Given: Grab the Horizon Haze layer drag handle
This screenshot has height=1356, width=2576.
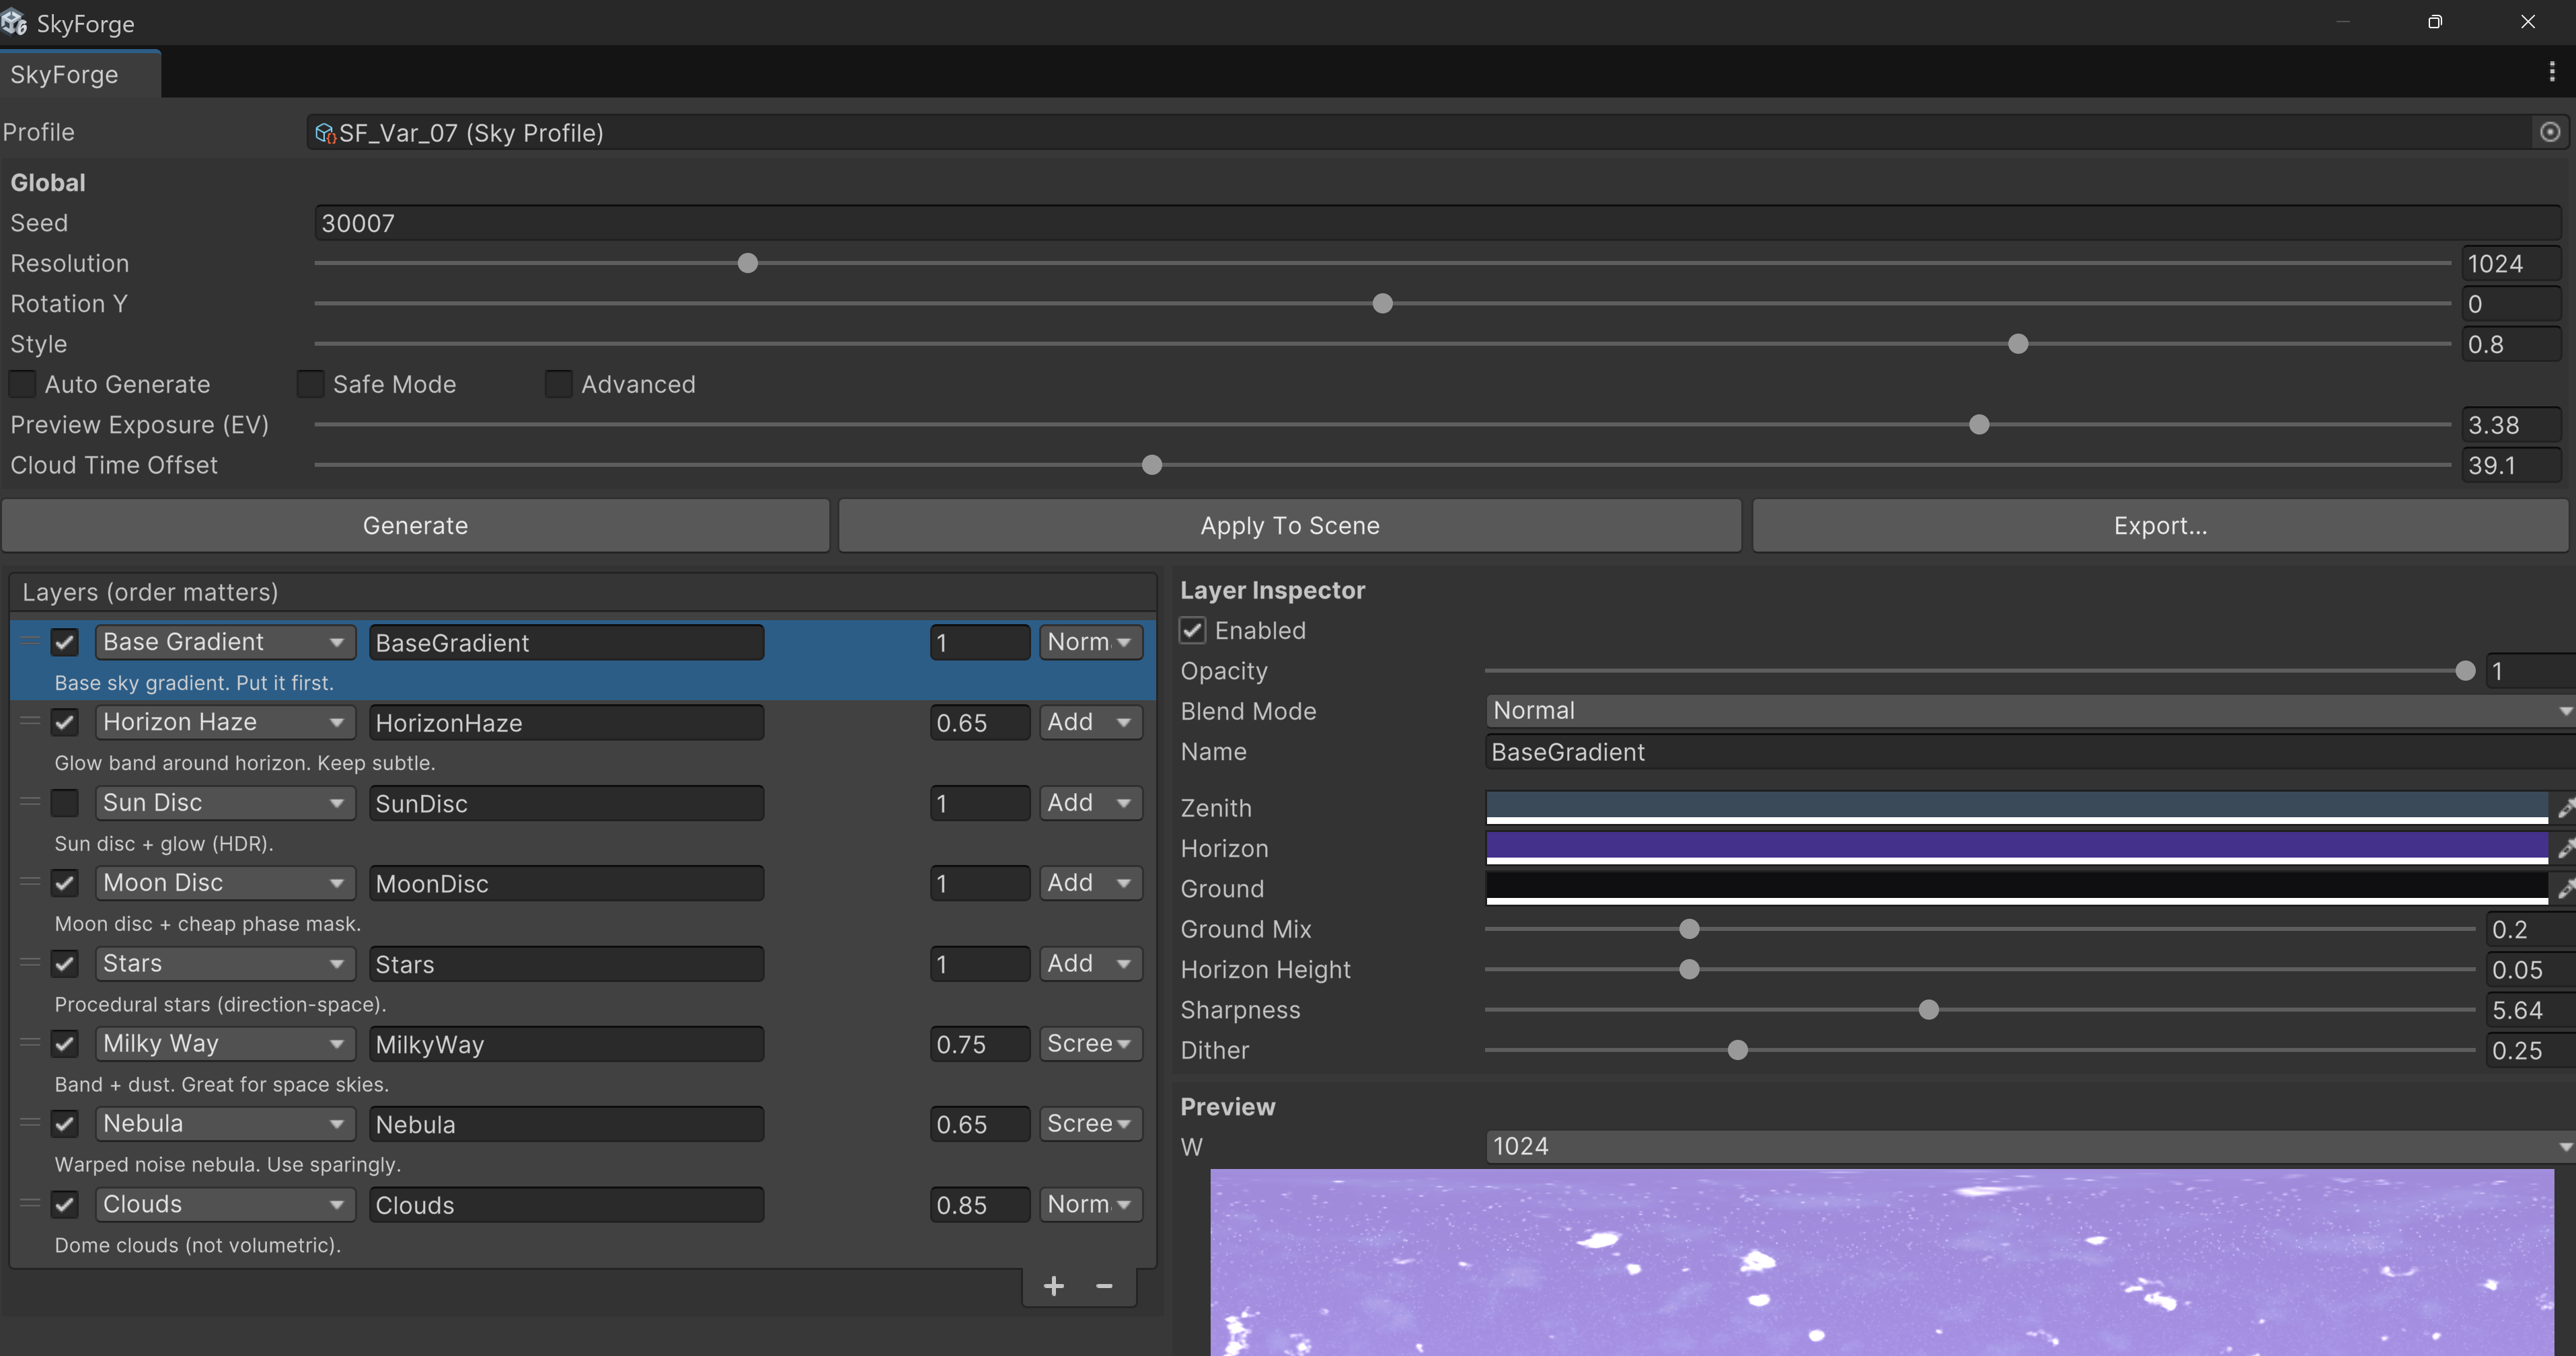Looking at the screenshot, I should pyautogui.click(x=30, y=721).
